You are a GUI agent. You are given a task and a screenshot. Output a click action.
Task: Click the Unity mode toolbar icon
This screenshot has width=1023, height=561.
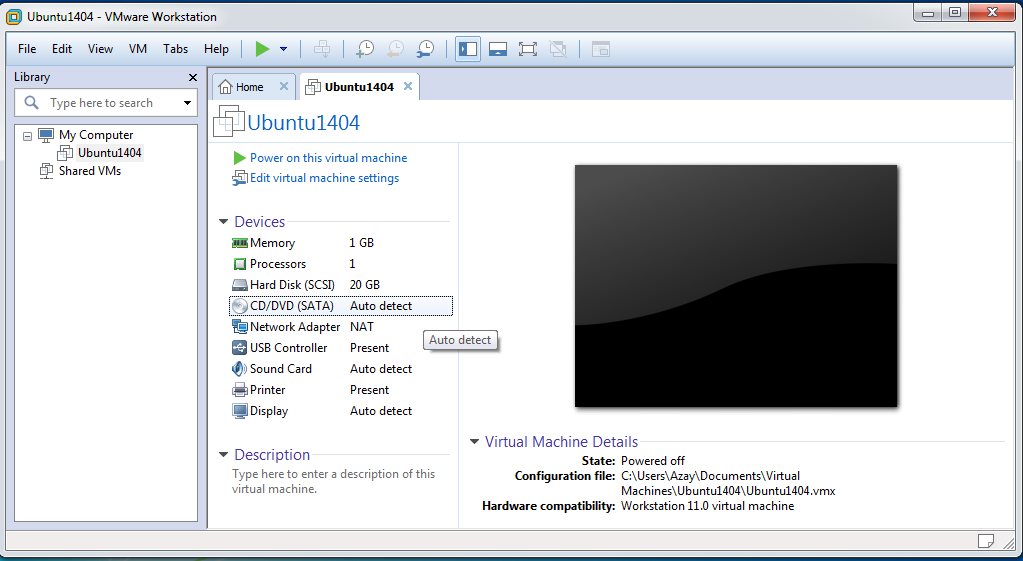tap(558, 49)
